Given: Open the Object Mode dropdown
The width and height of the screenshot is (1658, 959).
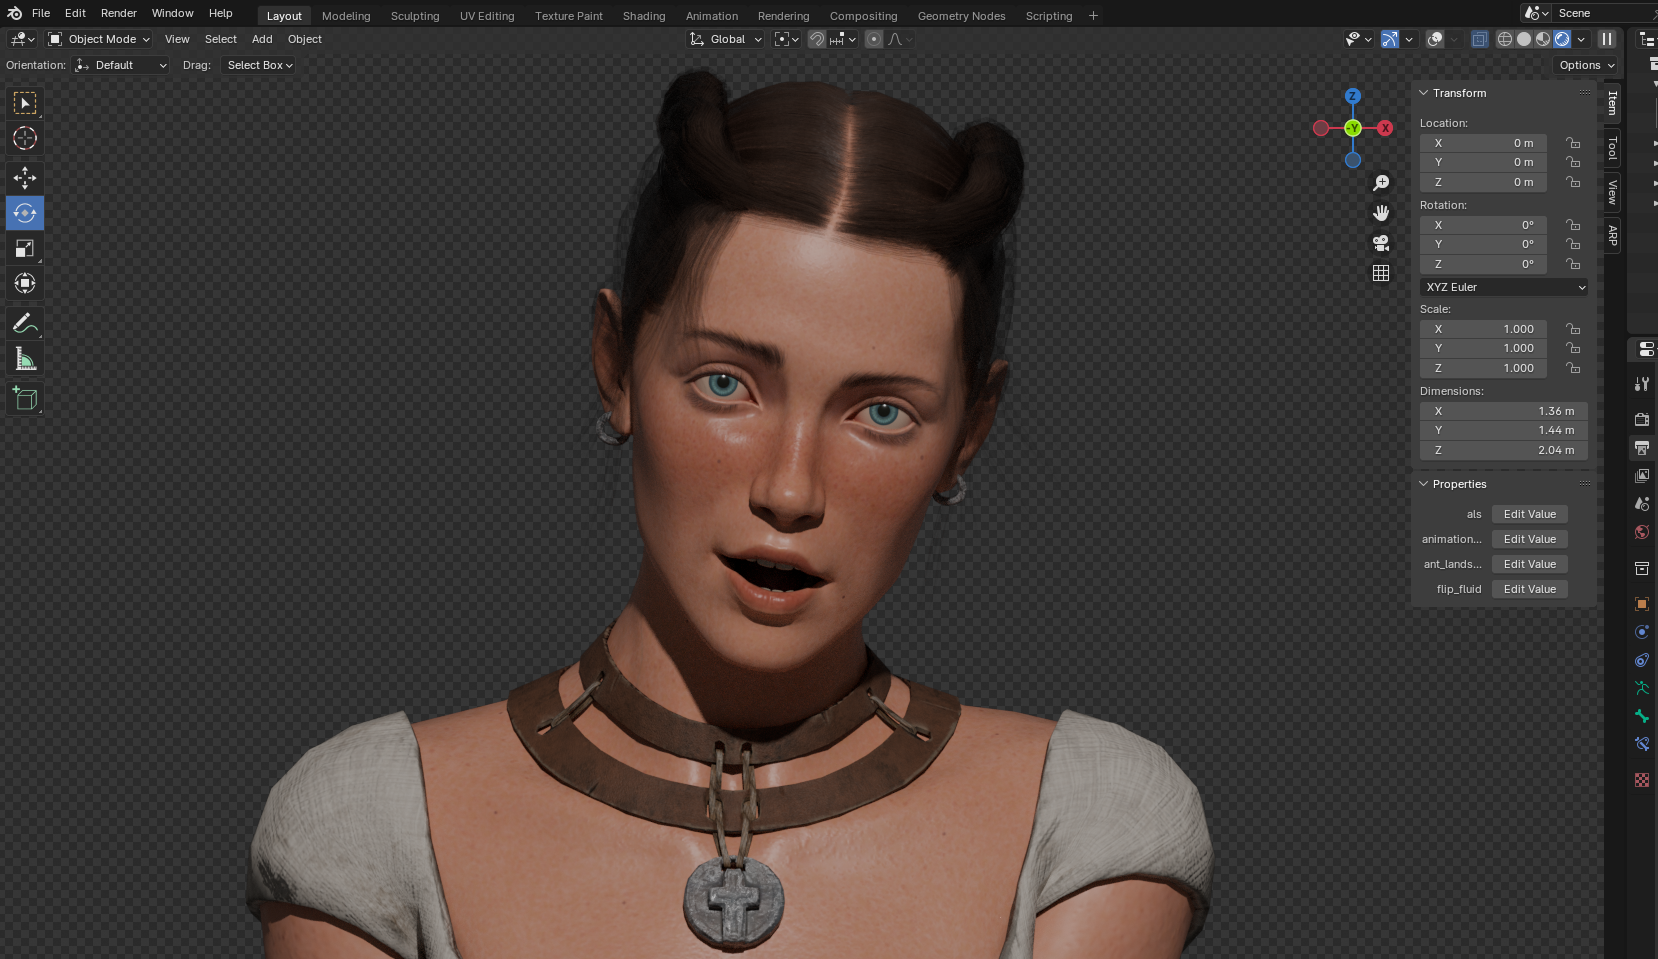Looking at the screenshot, I should [99, 39].
